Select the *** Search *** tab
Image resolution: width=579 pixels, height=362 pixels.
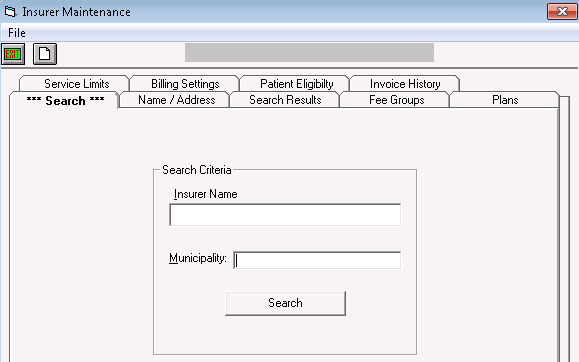[x=65, y=100]
